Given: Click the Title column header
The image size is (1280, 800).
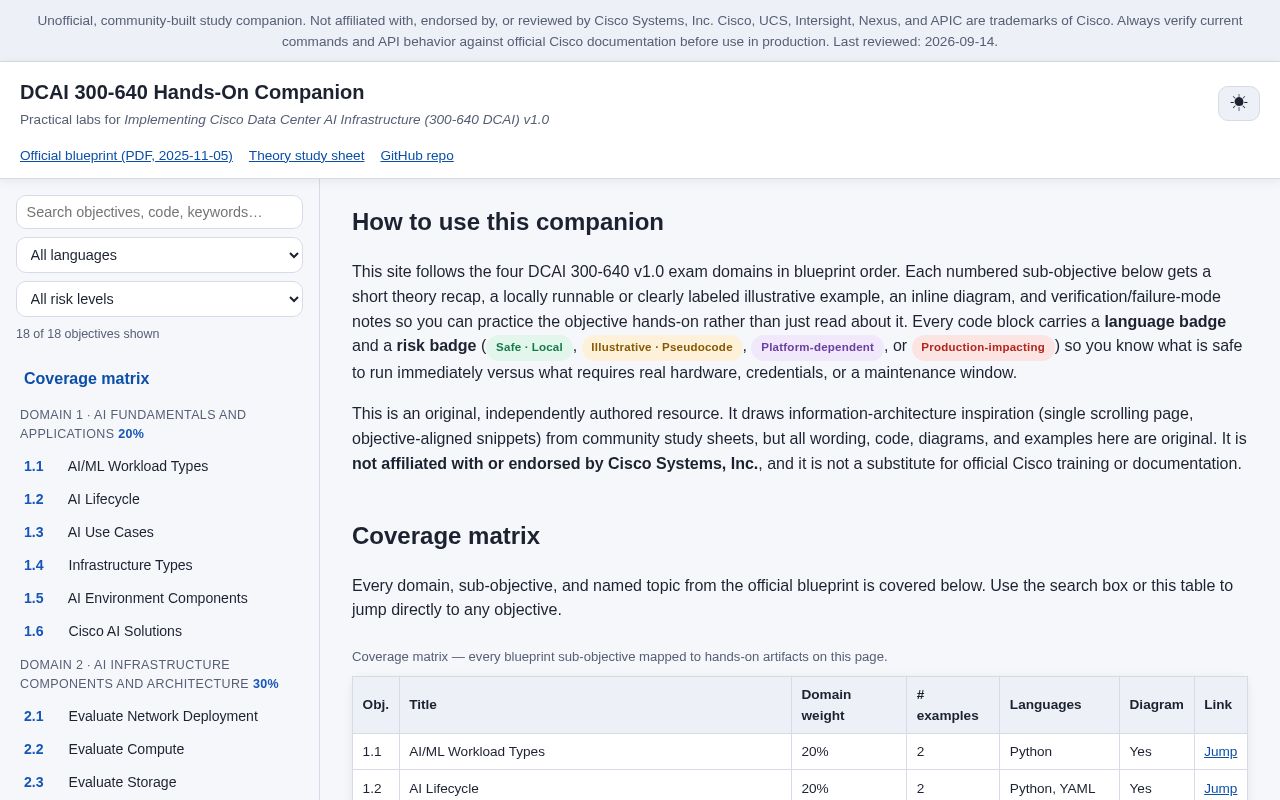Looking at the screenshot, I should 595,705.
